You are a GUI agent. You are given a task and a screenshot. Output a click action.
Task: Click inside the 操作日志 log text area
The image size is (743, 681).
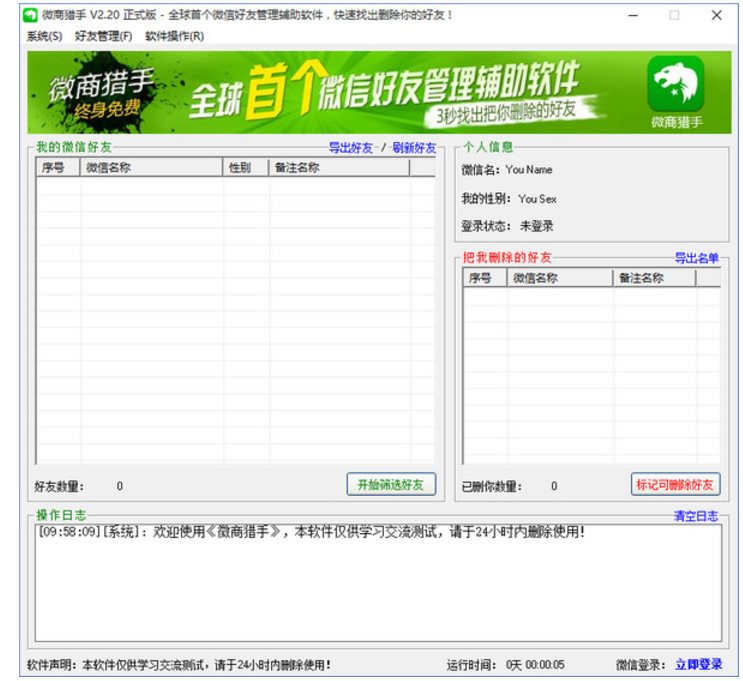(x=378, y=583)
